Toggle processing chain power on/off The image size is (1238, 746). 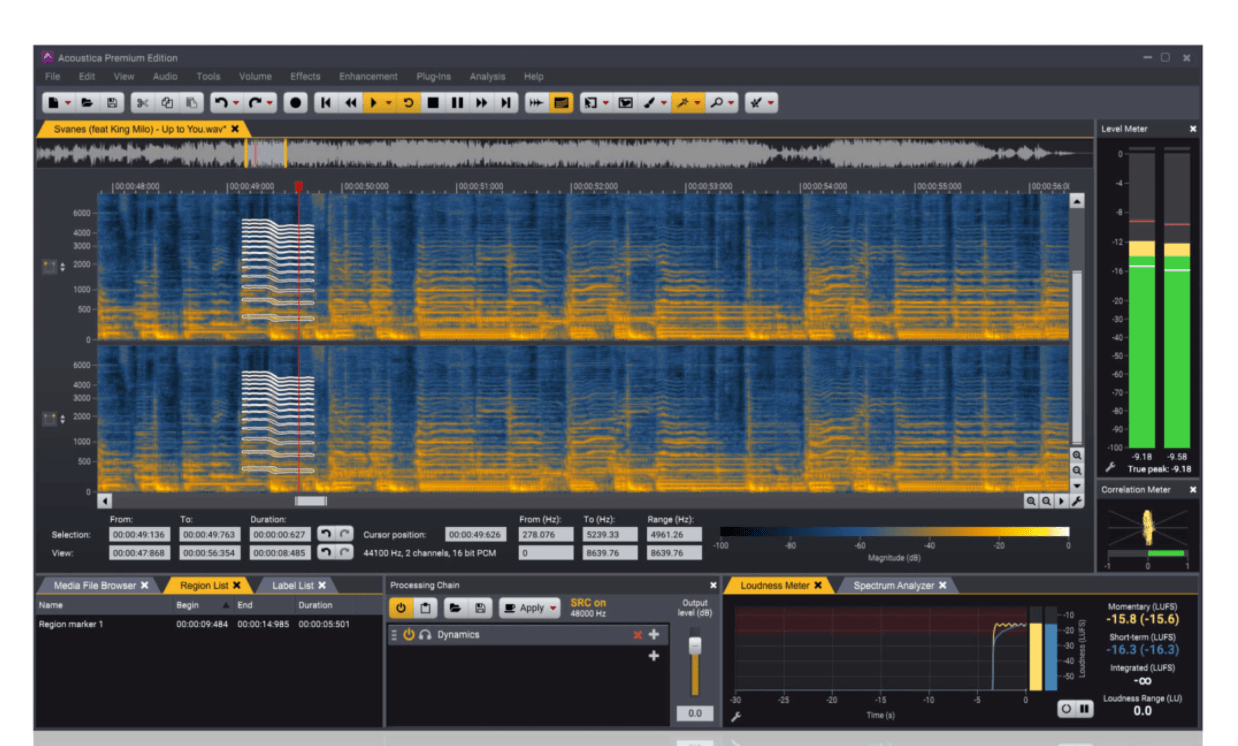point(400,608)
